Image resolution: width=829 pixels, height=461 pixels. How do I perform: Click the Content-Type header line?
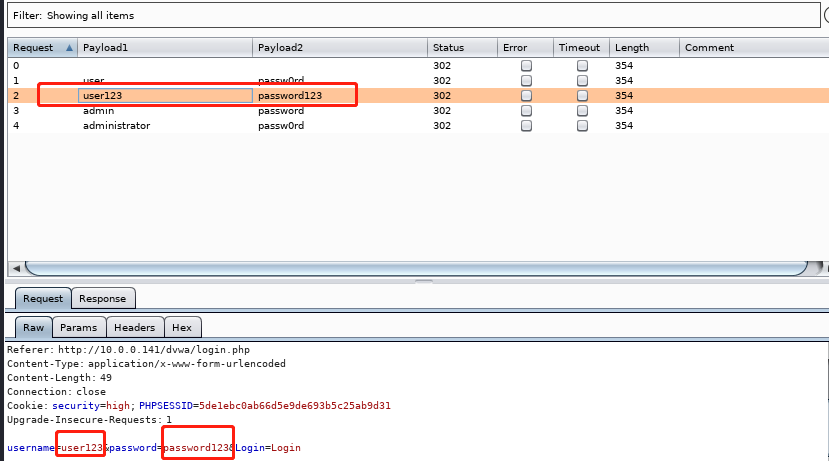point(146,364)
